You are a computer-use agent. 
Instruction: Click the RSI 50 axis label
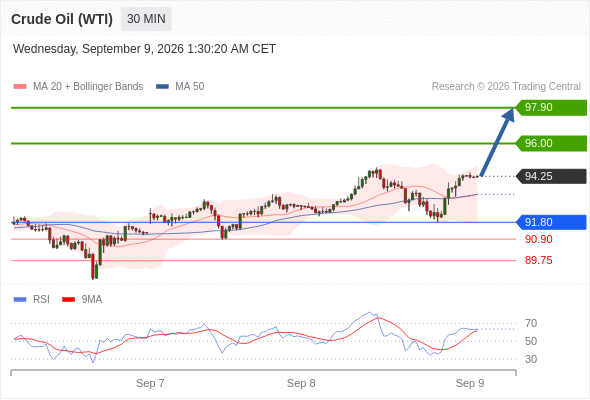[531, 341]
